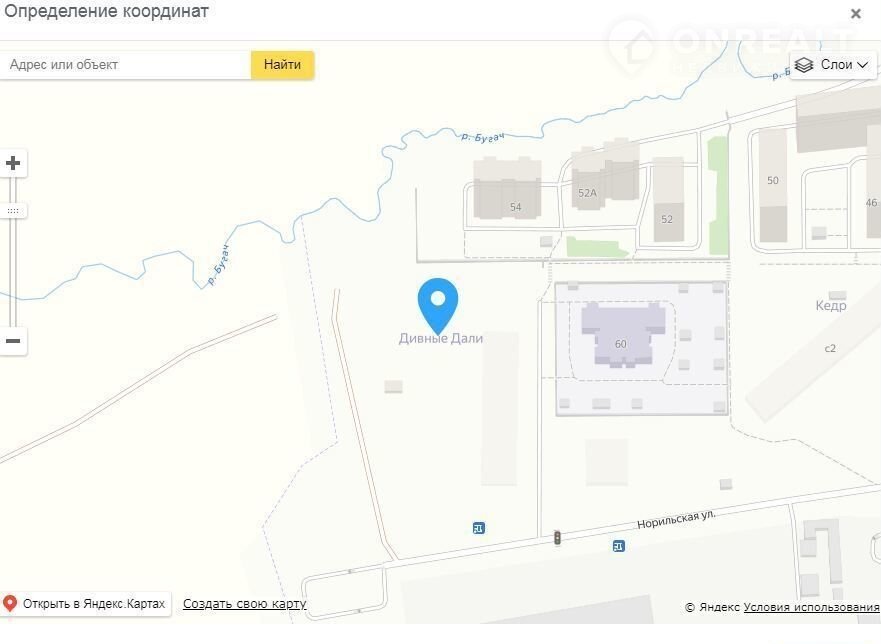Select building 52А on the map
Viewport: 881px width, 644px height.
coord(605,174)
